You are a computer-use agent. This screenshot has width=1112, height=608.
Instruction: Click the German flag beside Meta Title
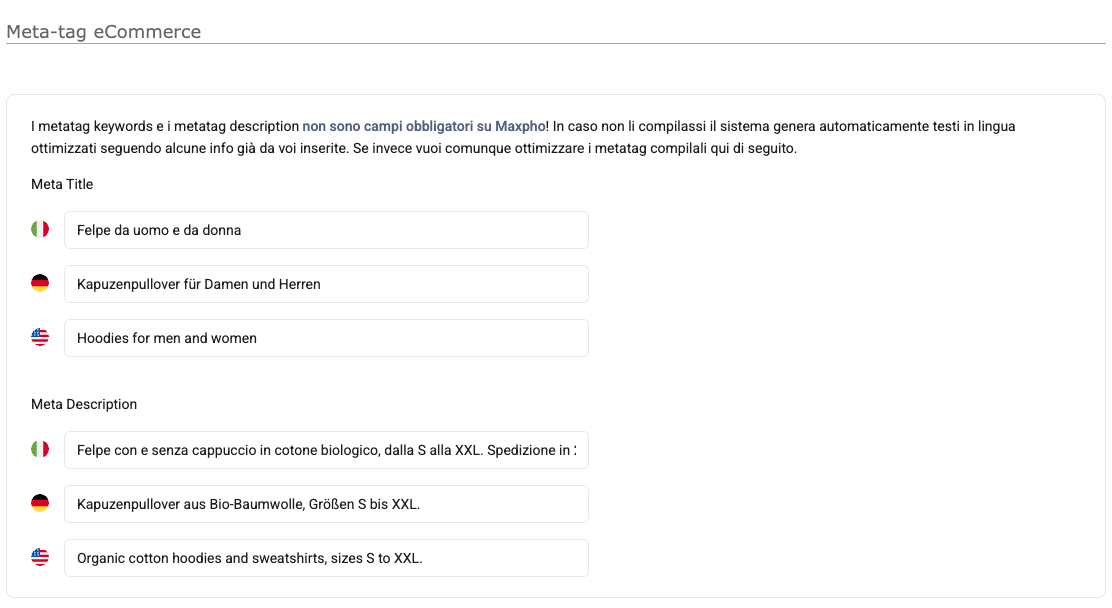(x=40, y=283)
